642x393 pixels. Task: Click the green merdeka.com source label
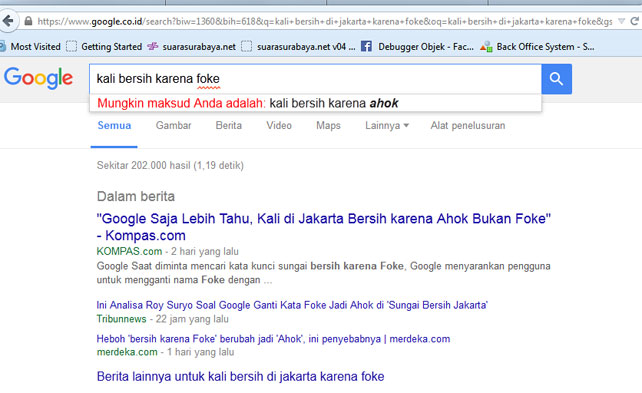point(127,352)
